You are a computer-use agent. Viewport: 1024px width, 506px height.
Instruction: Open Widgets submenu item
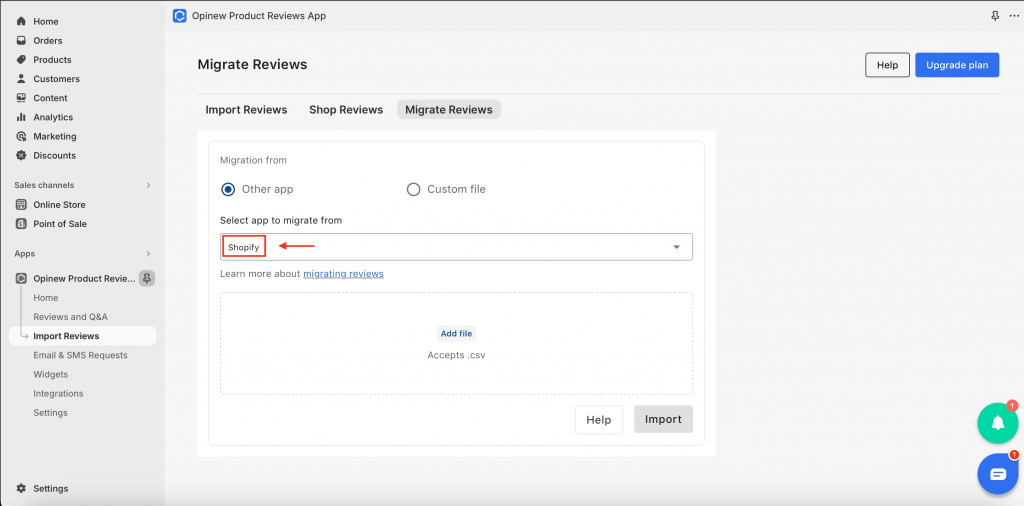pyautogui.click(x=50, y=374)
